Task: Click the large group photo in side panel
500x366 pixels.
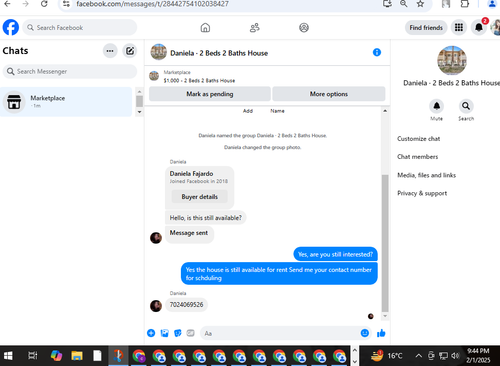Action: point(452,60)
